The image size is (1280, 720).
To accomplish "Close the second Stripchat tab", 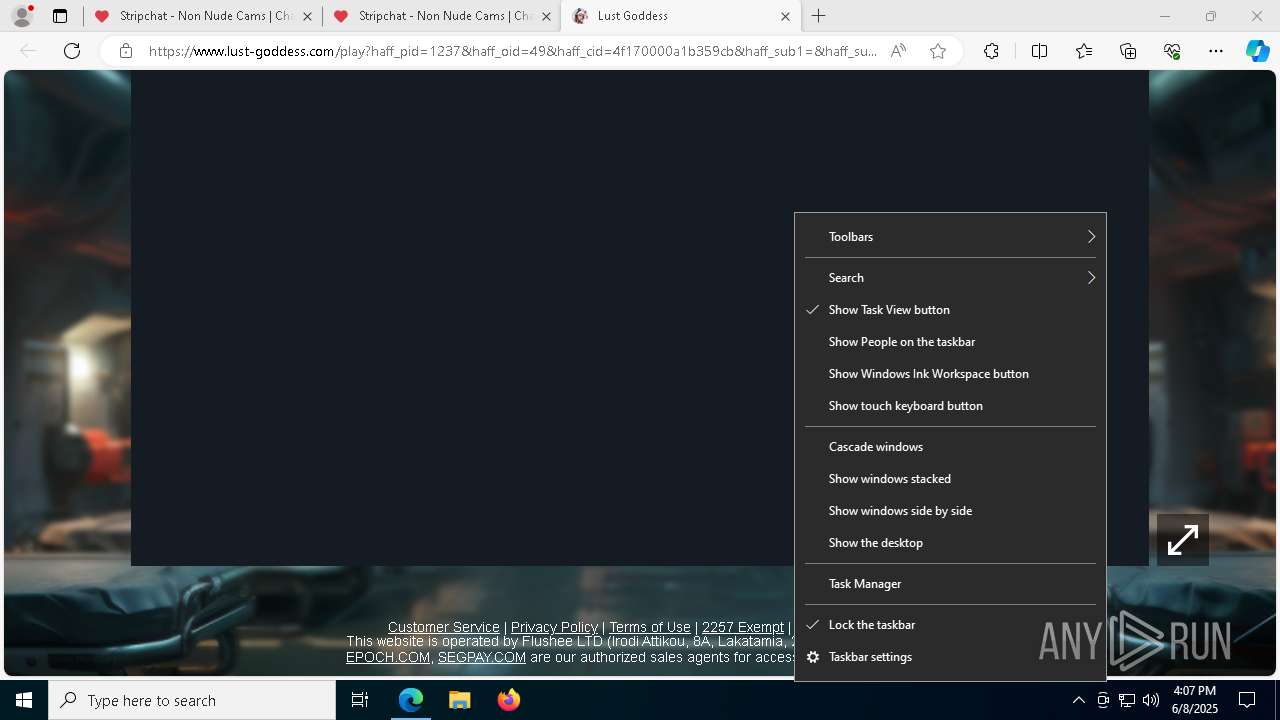I will (x=546, y=16).
